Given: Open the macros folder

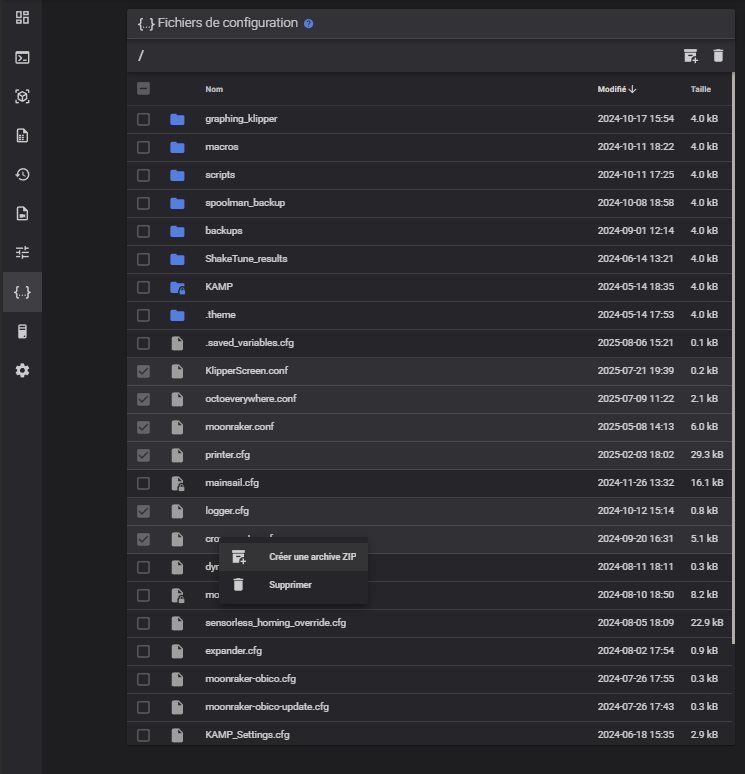Looking at the screenshot, I should click(x=222, y=147).
